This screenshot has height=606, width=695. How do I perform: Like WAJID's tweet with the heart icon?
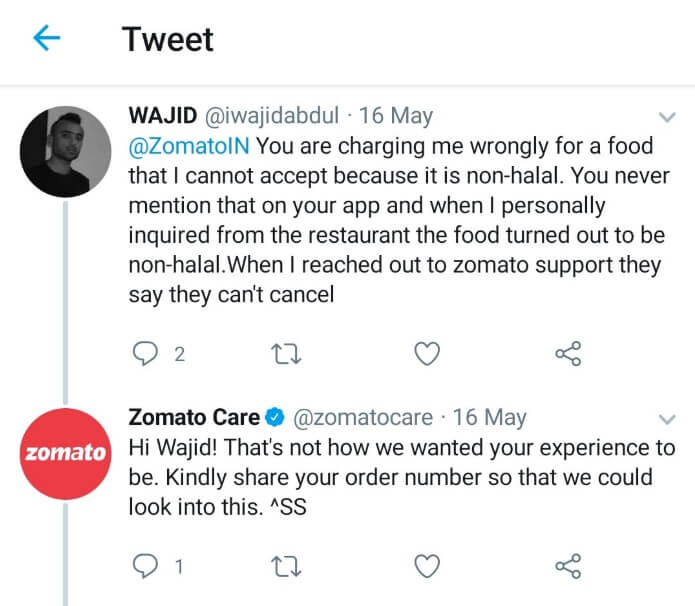coord(427,354)
